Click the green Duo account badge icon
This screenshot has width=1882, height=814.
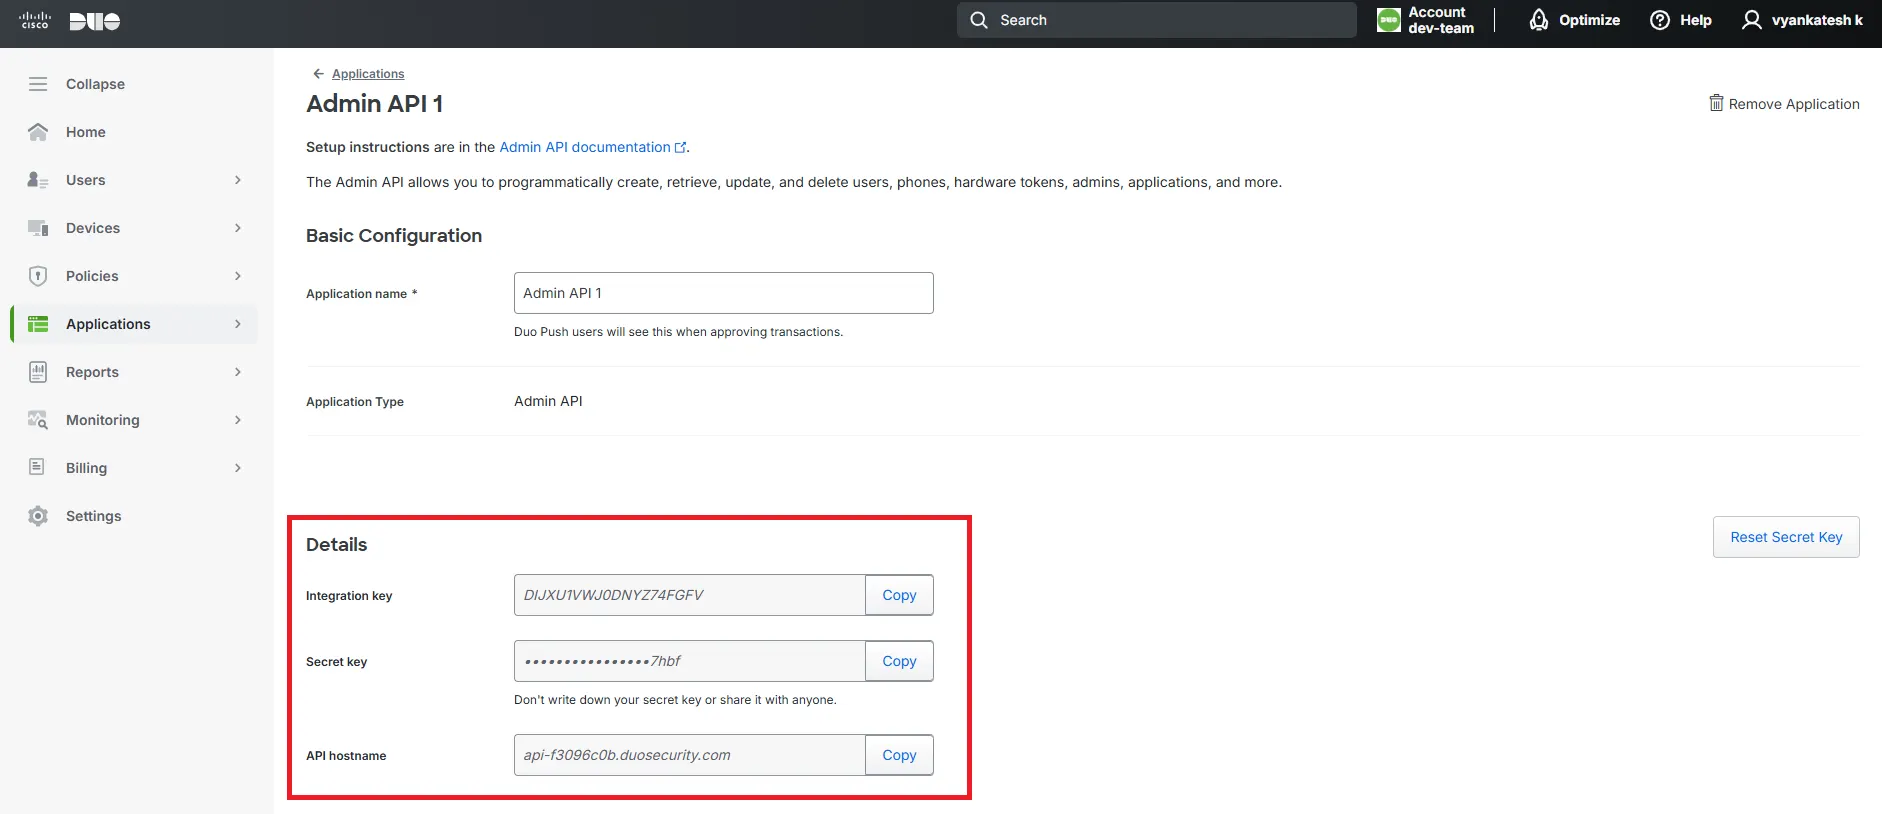click(1389, 20)
